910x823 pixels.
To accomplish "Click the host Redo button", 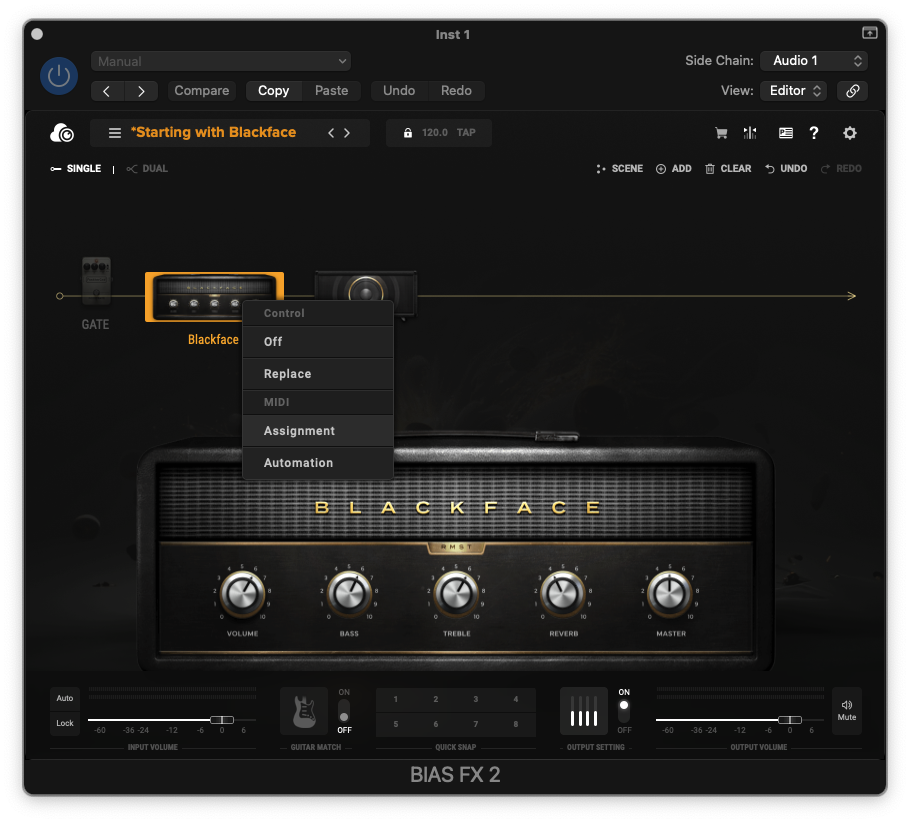I will click(x=456, y=91).
